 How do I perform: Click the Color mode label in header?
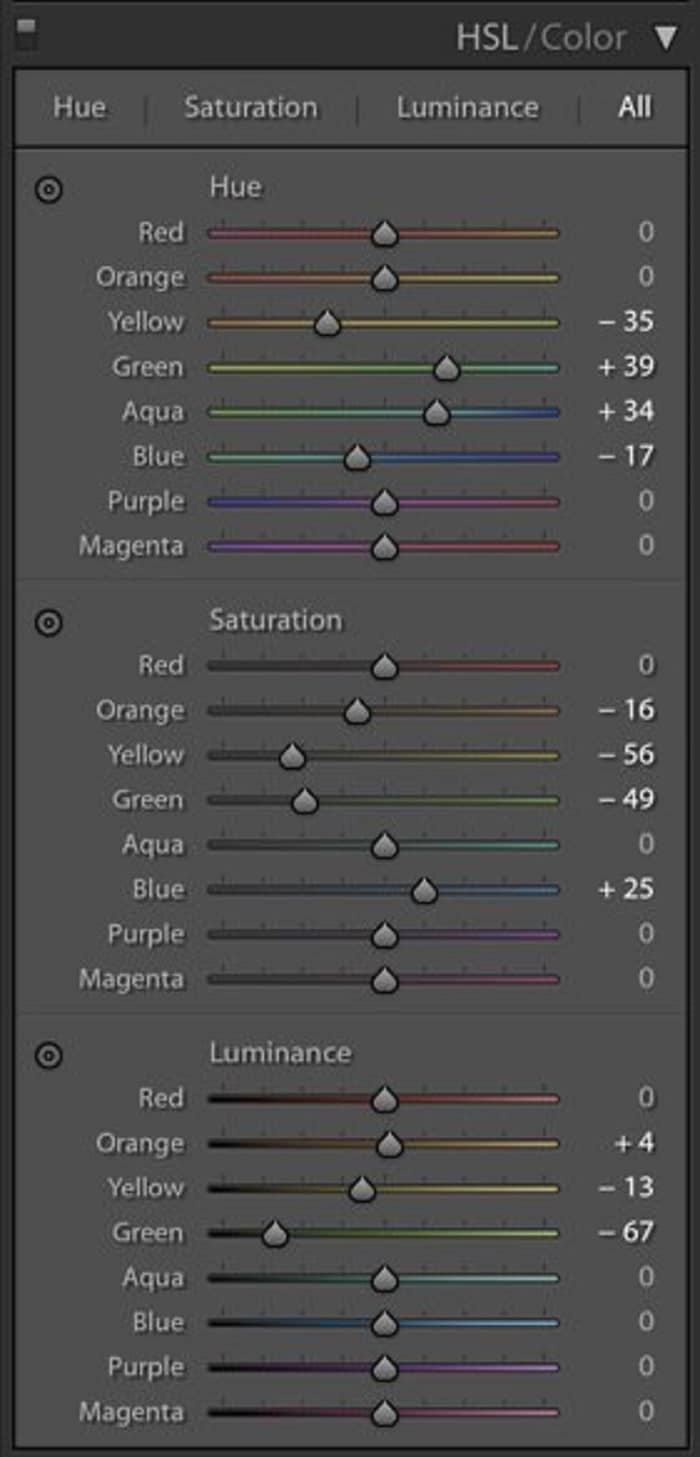coord(587,38)
